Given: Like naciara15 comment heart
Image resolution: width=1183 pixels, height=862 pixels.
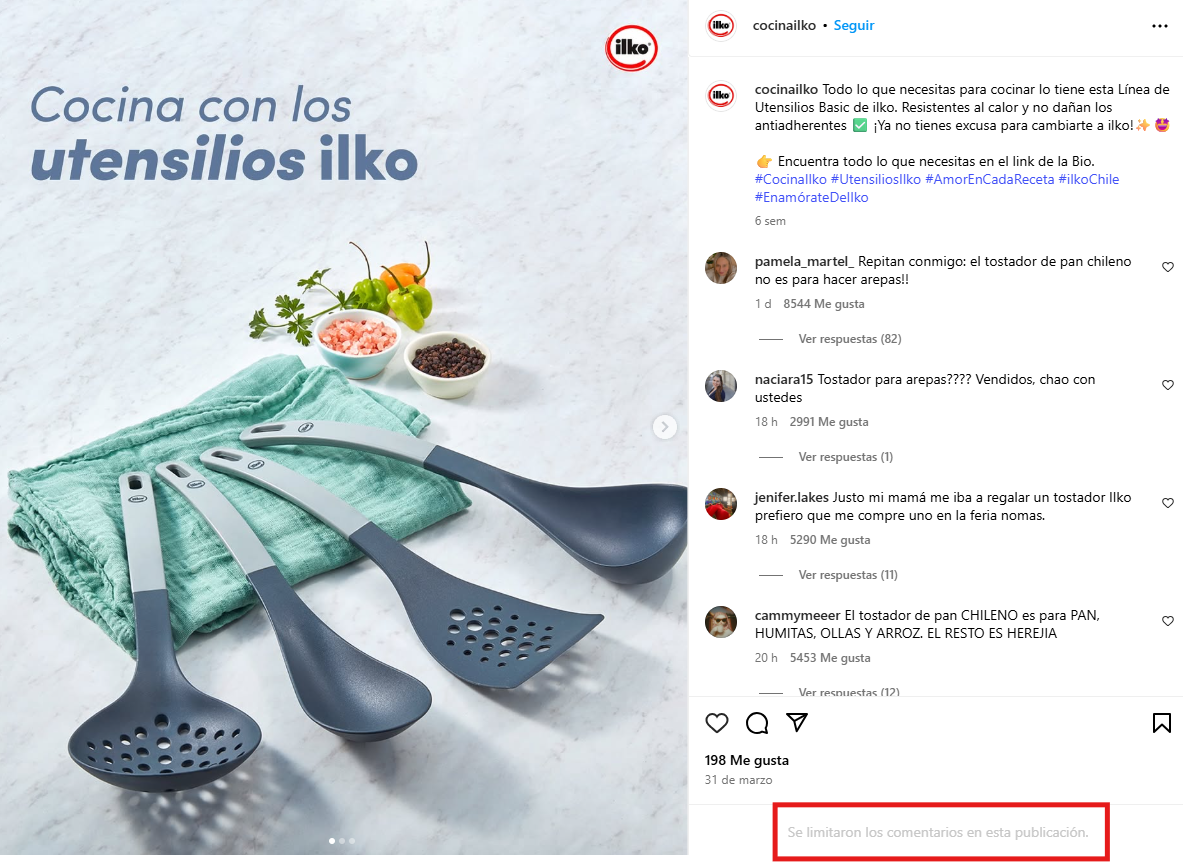Looking at the screenshot, I should point(1168,385).
